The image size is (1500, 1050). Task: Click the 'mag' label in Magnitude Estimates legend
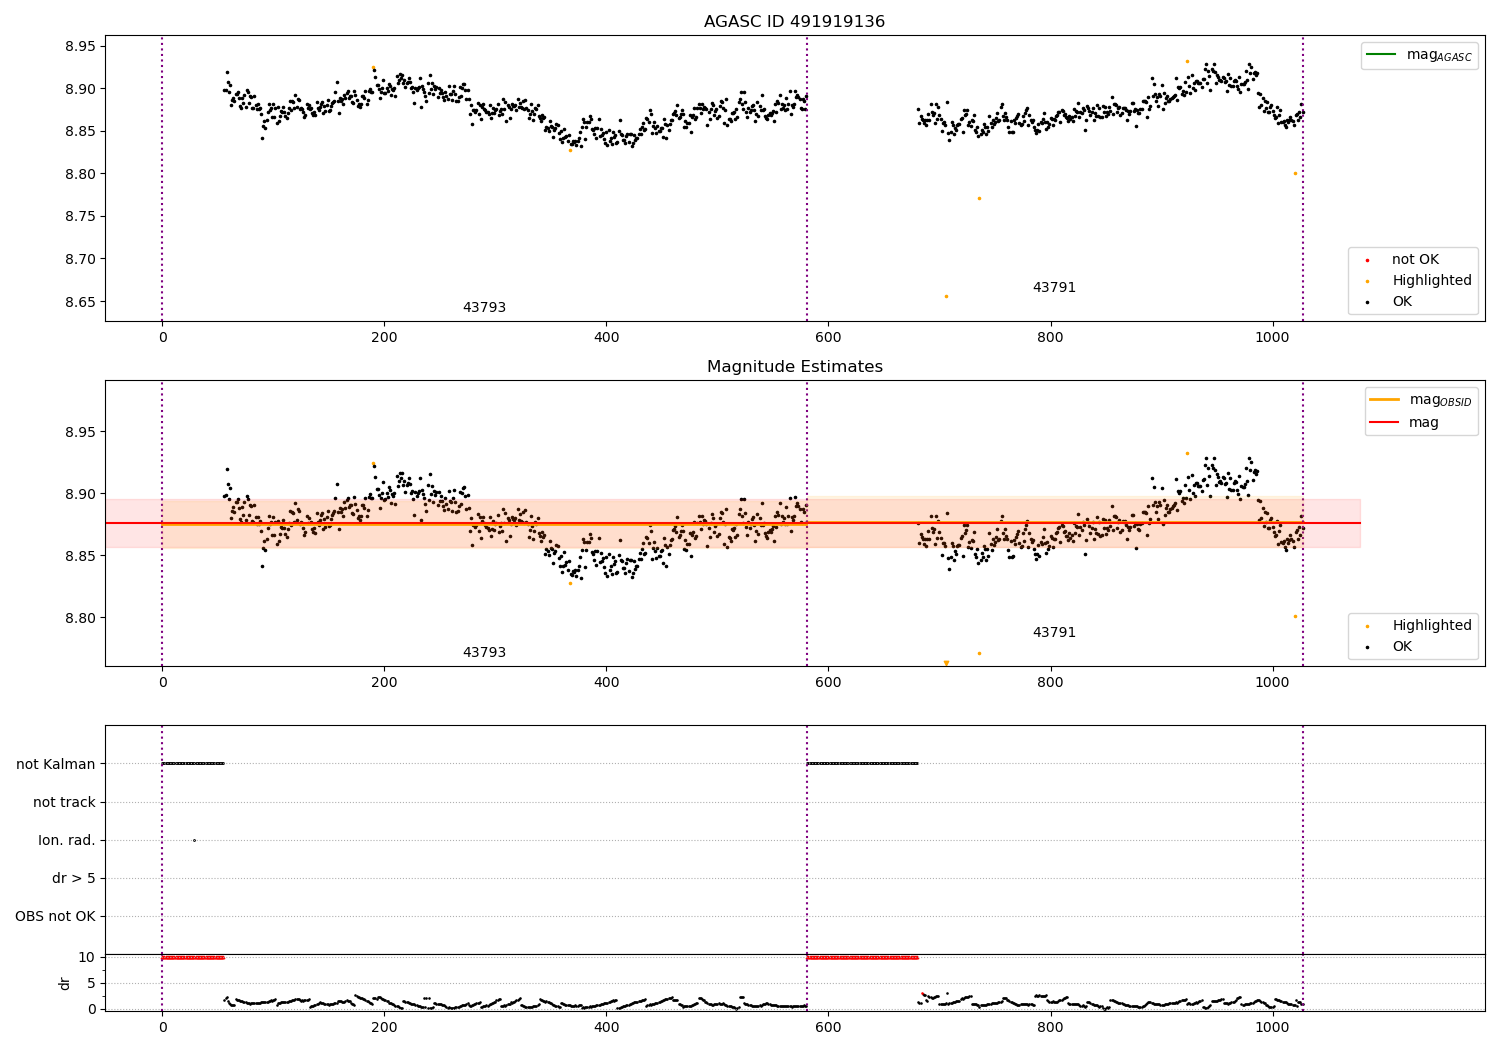click(1424, 423)
